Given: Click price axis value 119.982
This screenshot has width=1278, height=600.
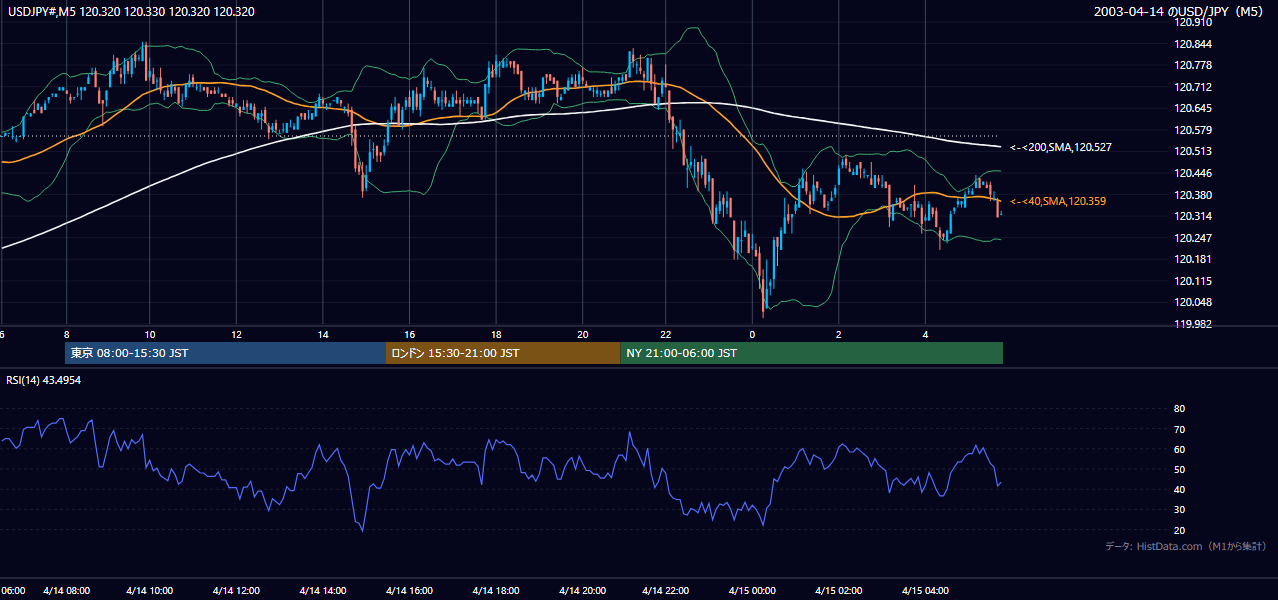Looking at the screenshot, I should 1194,324.
